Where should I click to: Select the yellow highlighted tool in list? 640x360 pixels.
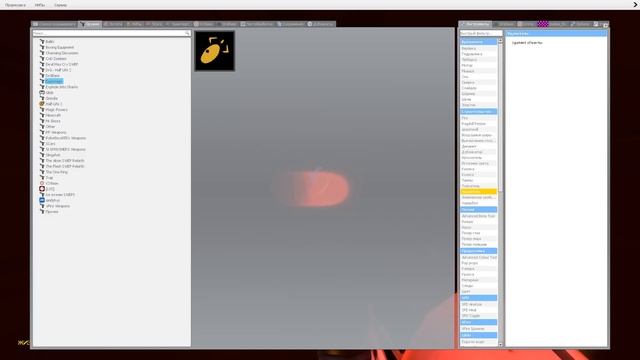pyautogui.click(x=478, y=191)
